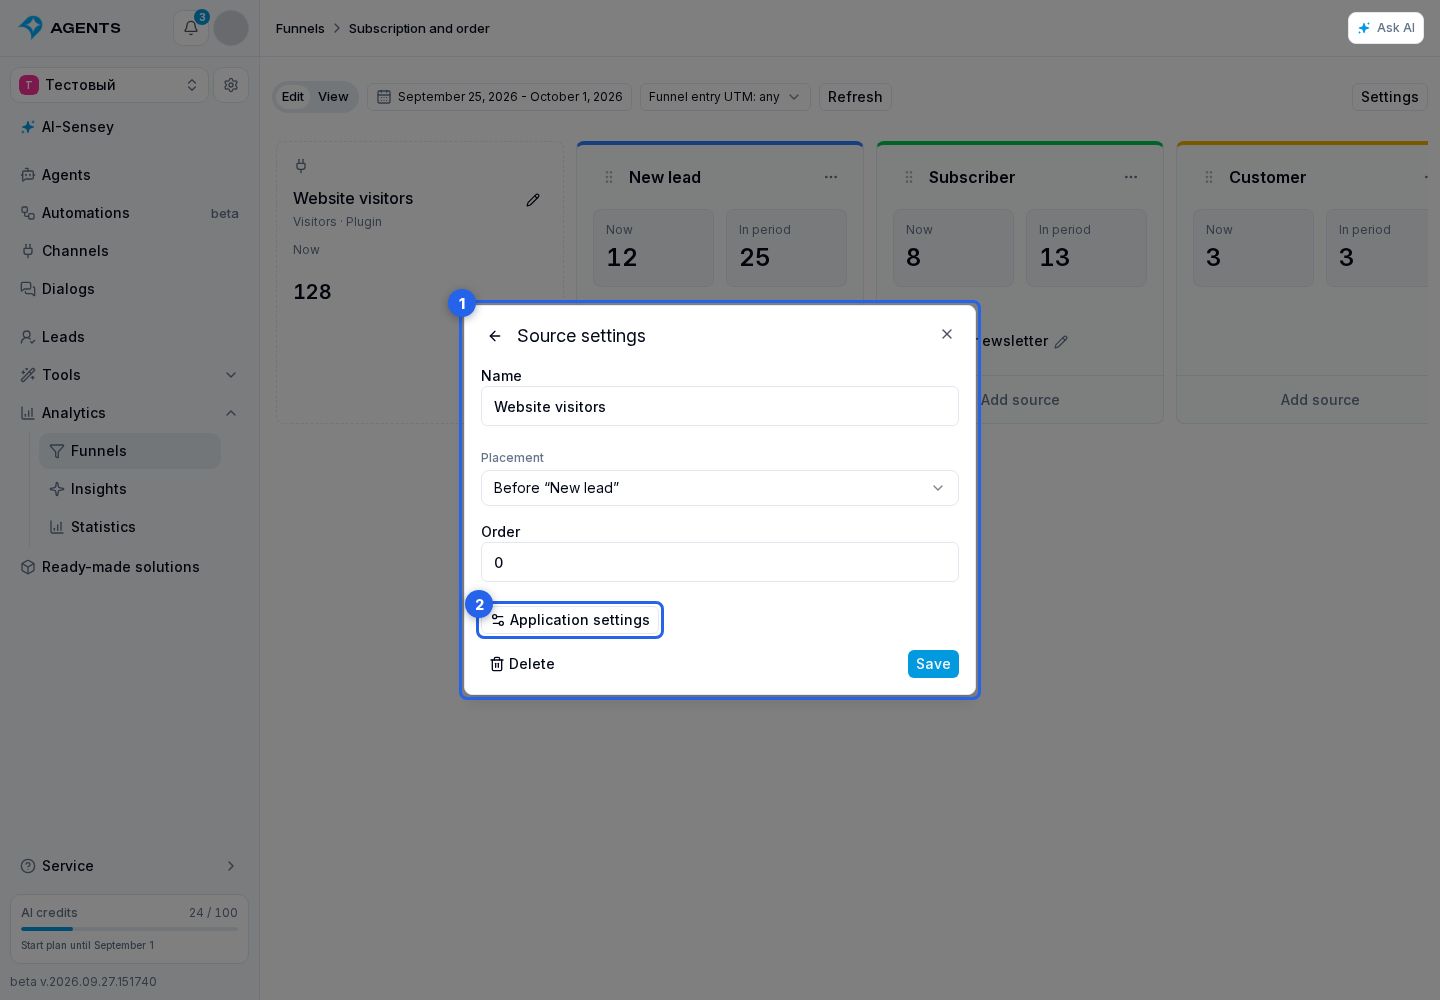This screenshot has height=1000, width=1440.
Task: Open the notifications bell
Action: click(191, 28)
